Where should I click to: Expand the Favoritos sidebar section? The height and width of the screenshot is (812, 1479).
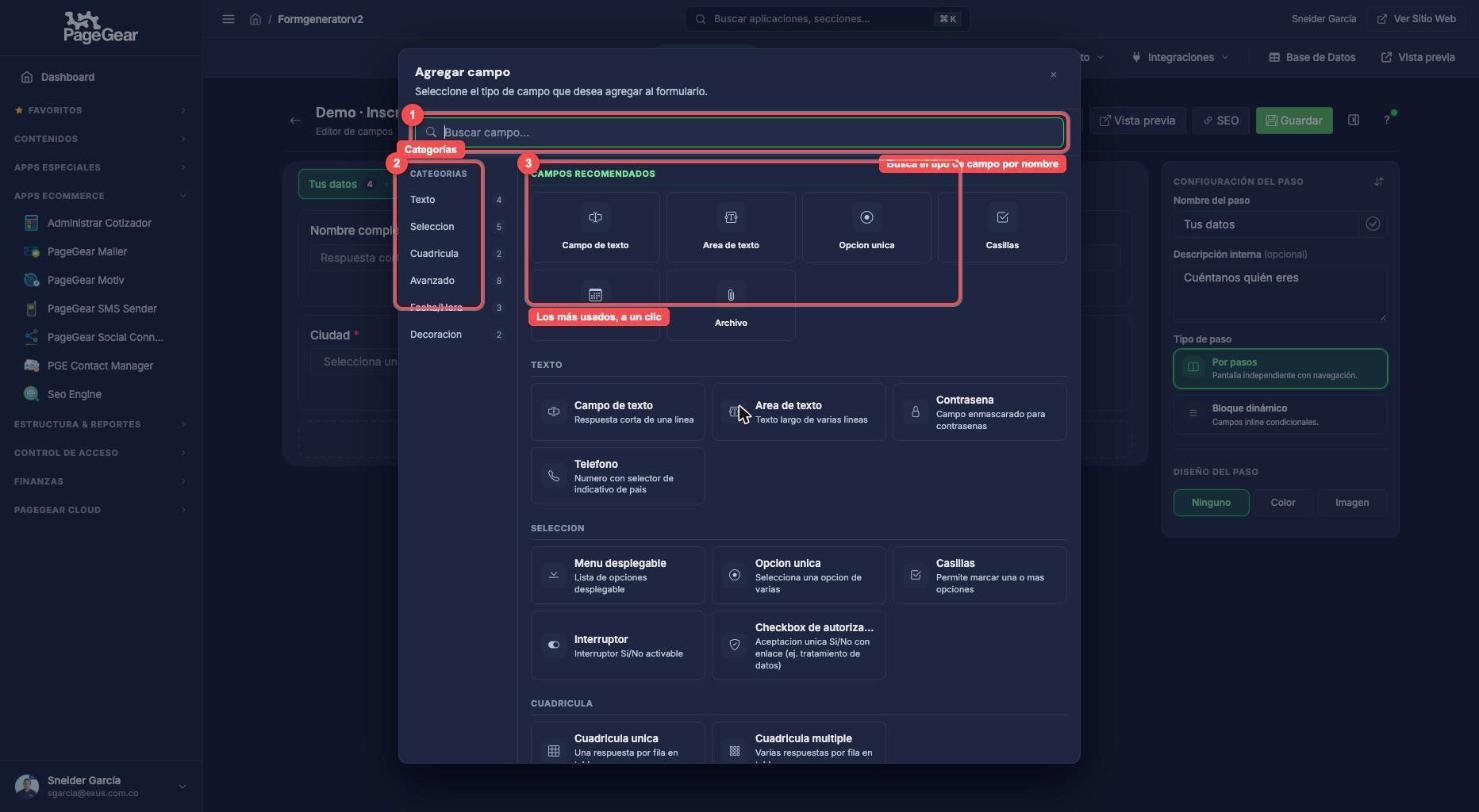100,110
